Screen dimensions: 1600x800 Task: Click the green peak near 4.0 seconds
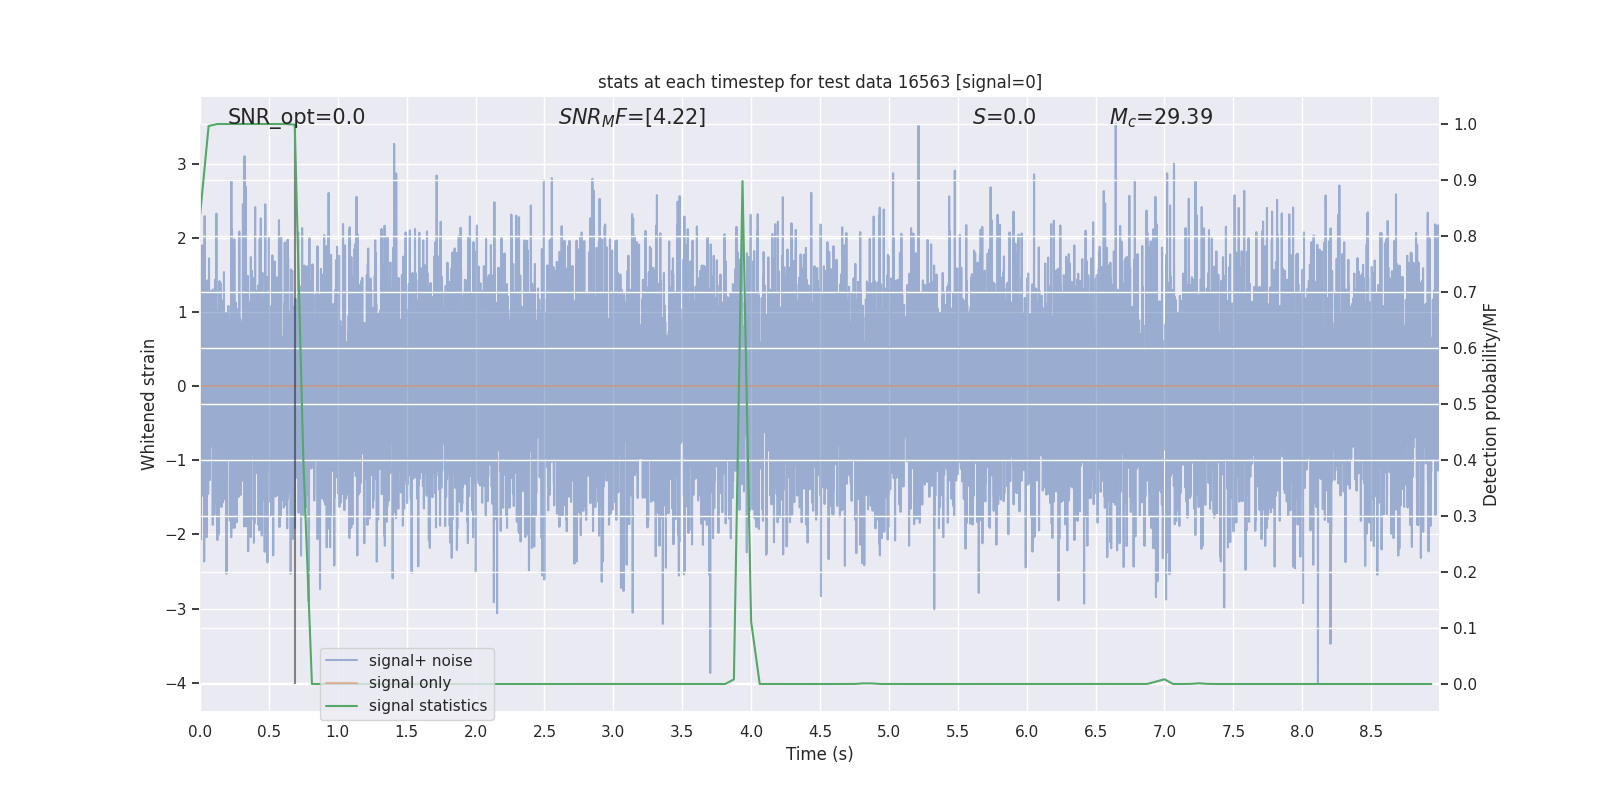(742, 182)
